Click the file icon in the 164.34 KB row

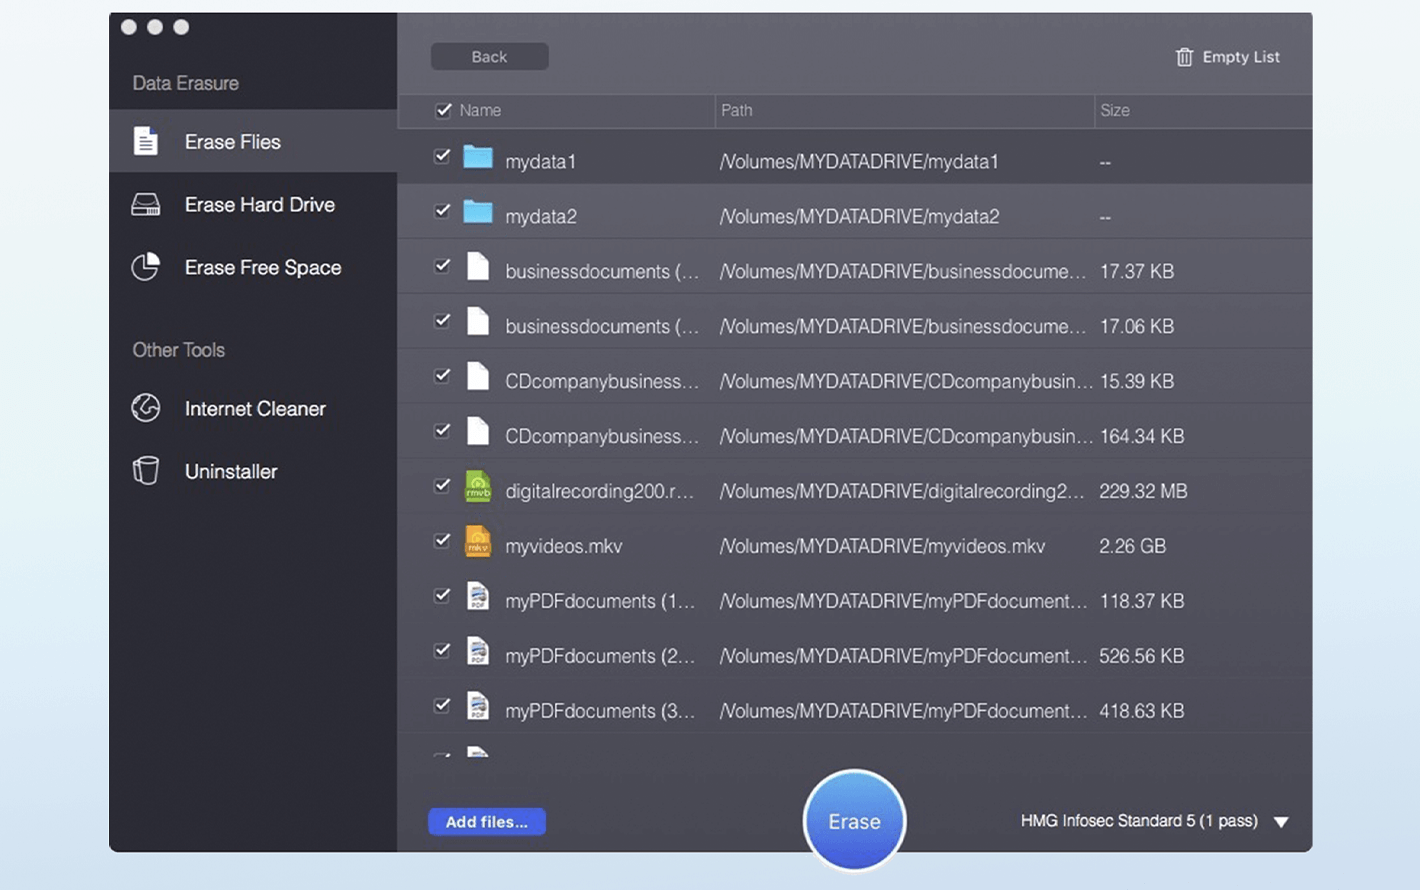coord(478,431)
